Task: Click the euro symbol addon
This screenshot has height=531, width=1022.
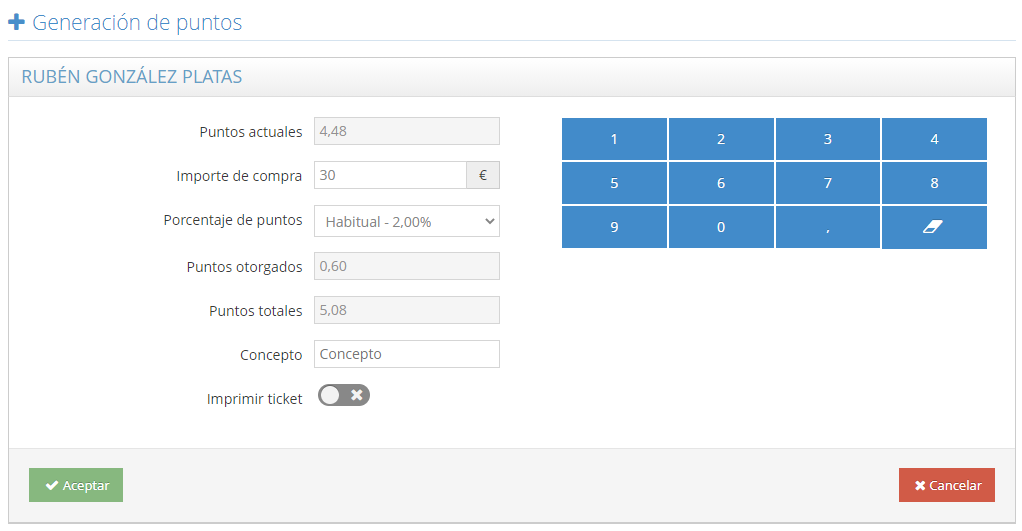Action: [483, 175]
